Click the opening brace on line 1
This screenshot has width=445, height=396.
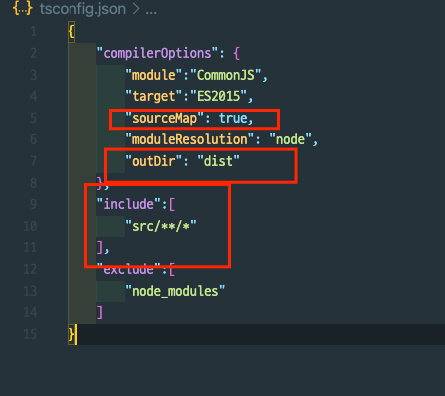(x=71, y=32)
